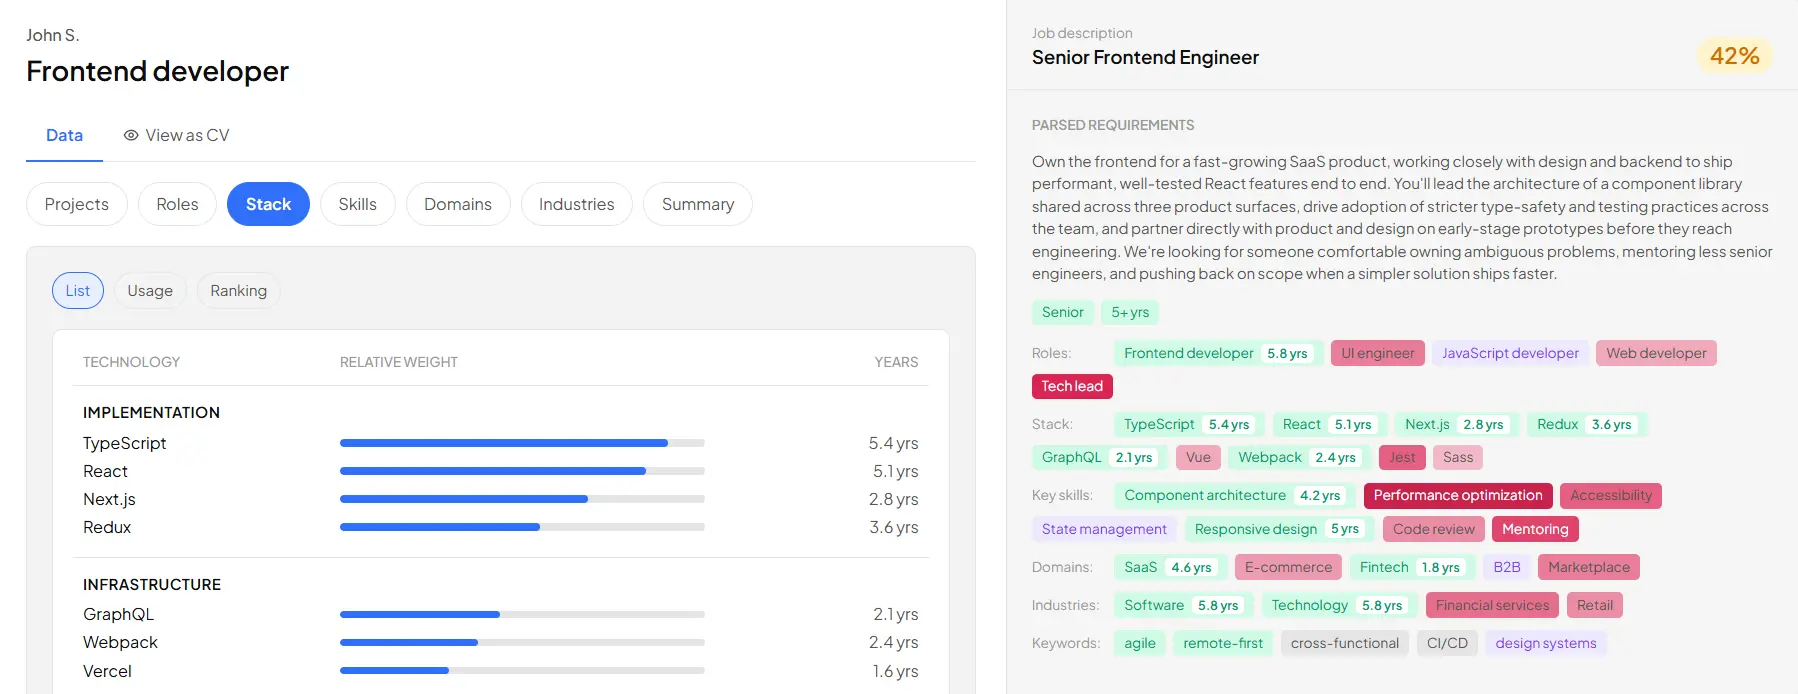Click the Mentoring skill tag
Screen dimensions: 1798x694
click(1535, 529)
